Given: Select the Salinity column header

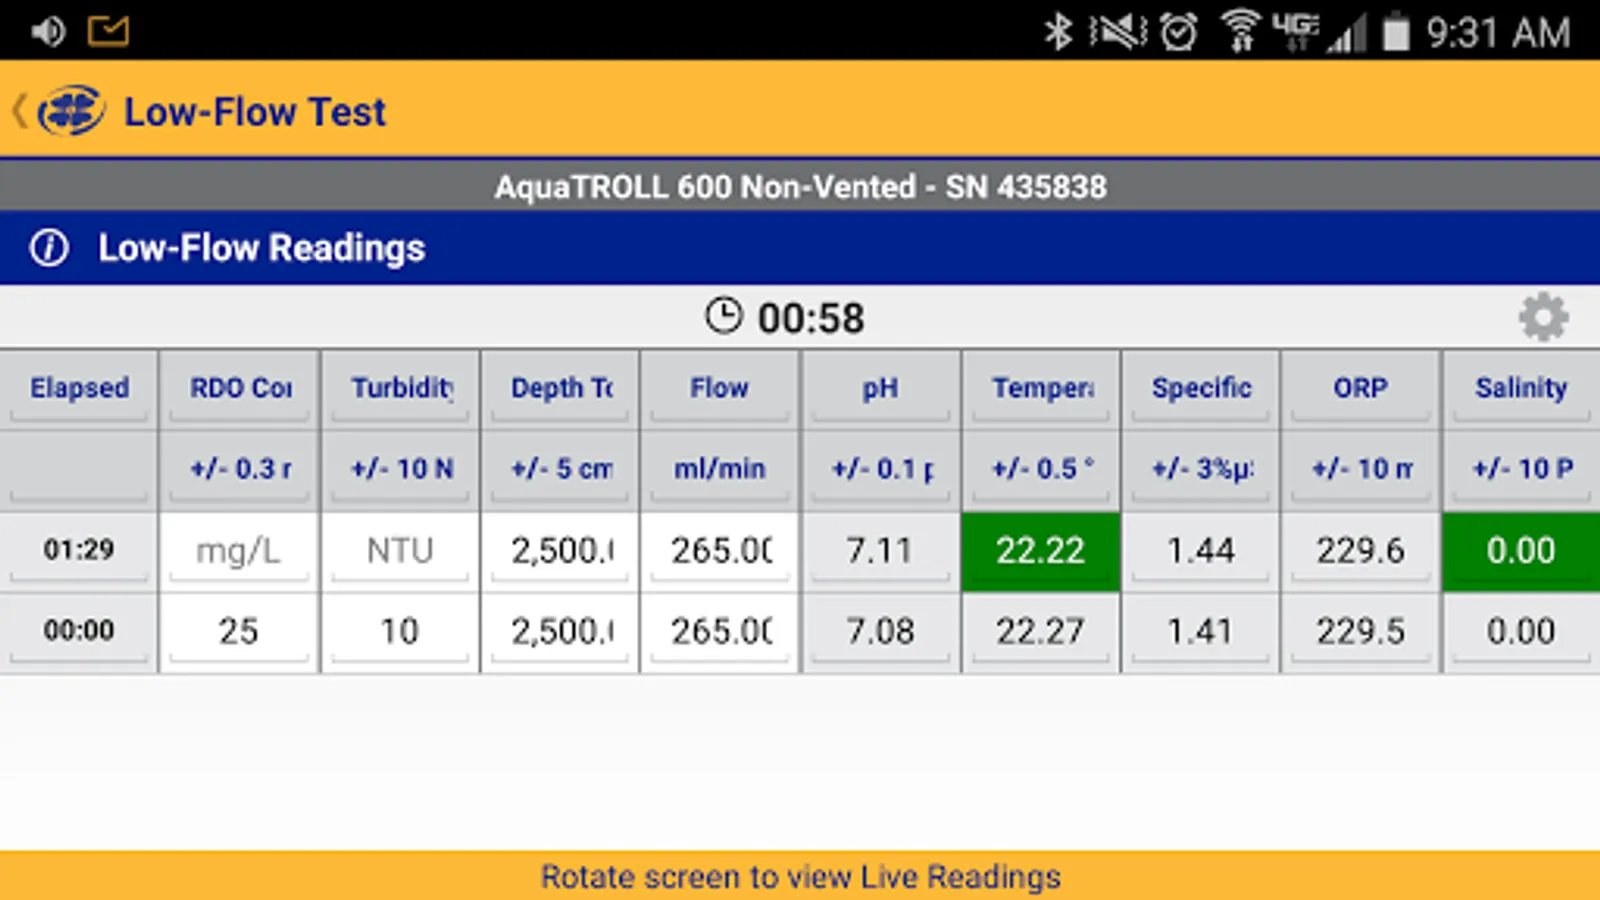Looking at the screenshot, I should tap(1521, 389).
